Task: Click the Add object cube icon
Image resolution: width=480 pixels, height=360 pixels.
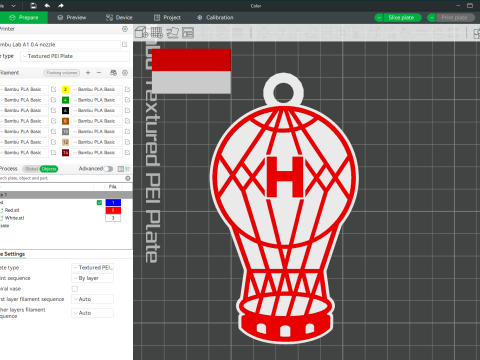Action: pos(141,33)
